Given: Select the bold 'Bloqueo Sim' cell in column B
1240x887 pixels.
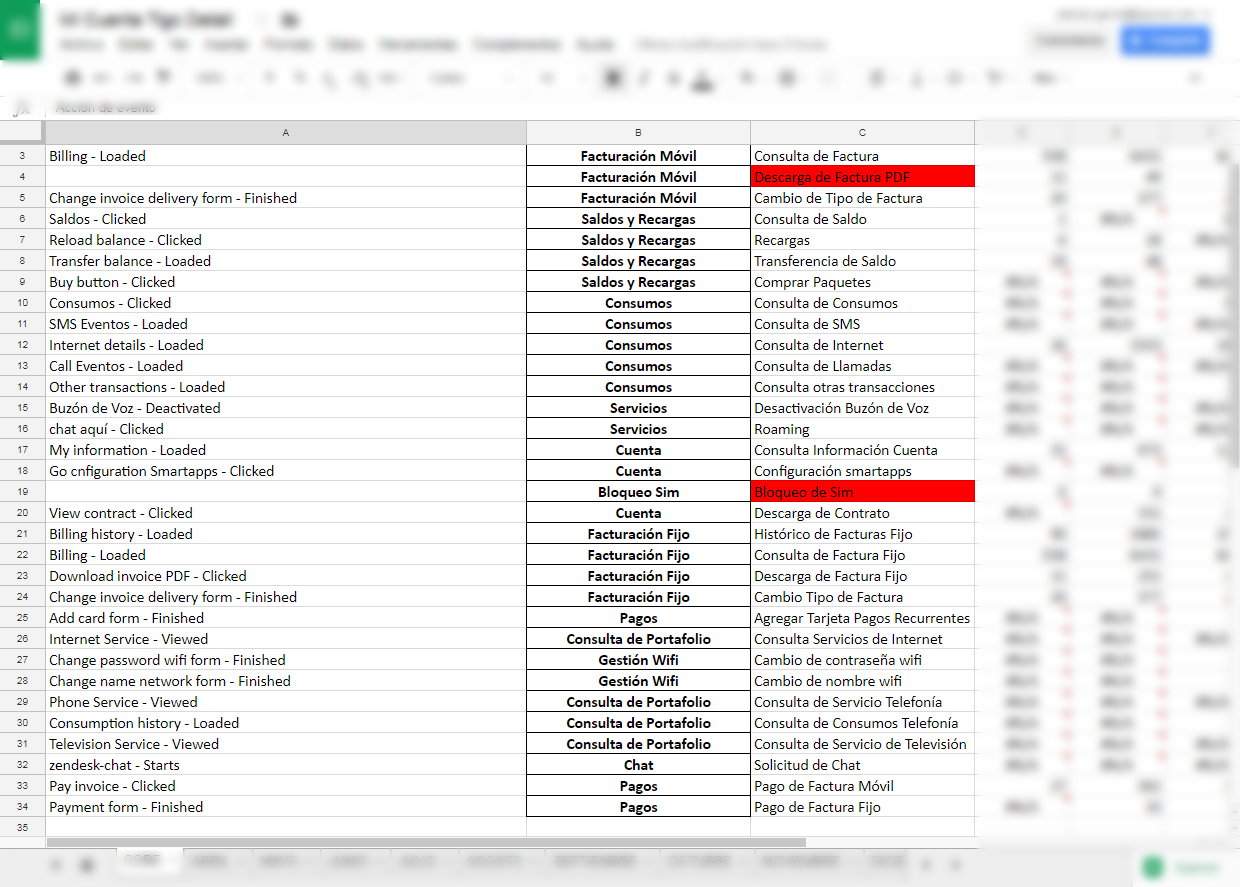Looking at the screenshot, I should tap(638, 492).
